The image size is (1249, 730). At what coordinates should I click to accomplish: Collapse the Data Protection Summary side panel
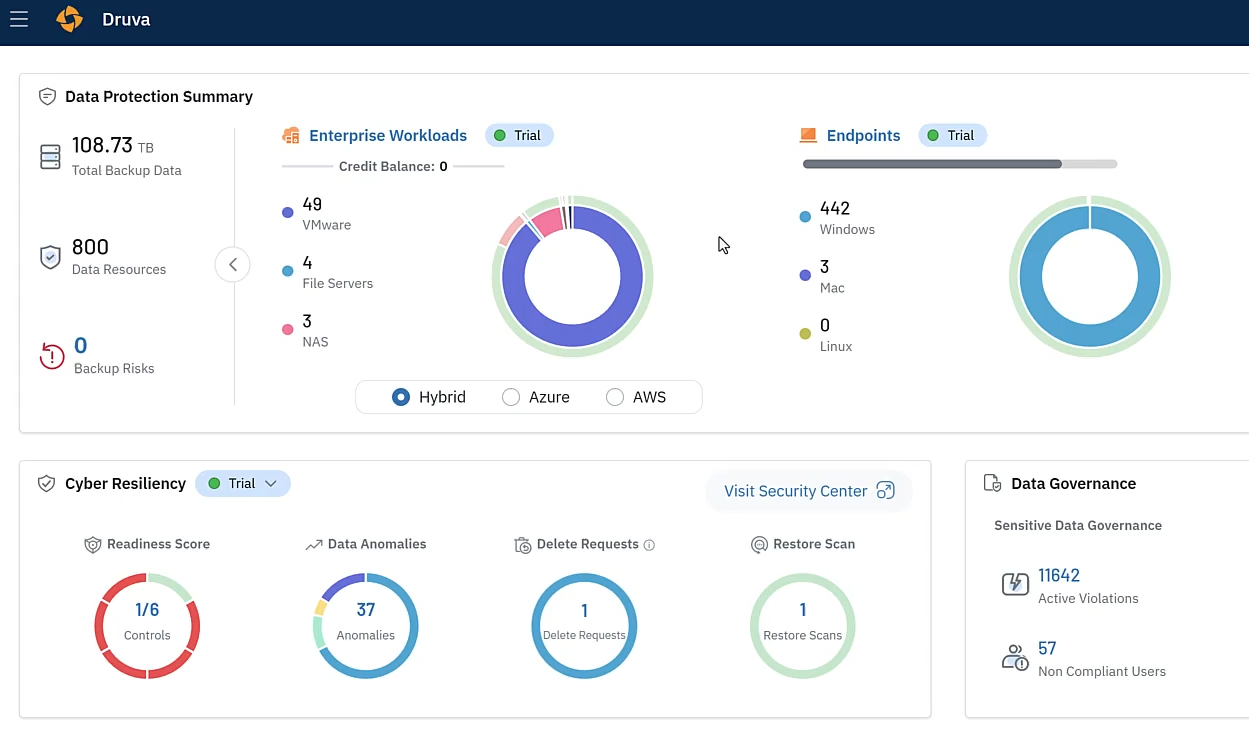click(232, 264)
